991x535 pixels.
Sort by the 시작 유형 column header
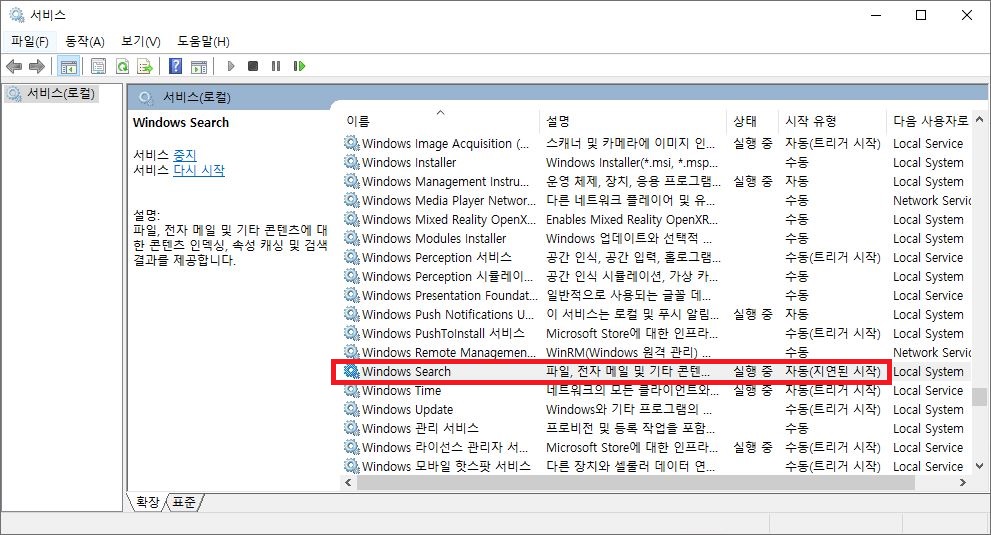pos(833,121)
